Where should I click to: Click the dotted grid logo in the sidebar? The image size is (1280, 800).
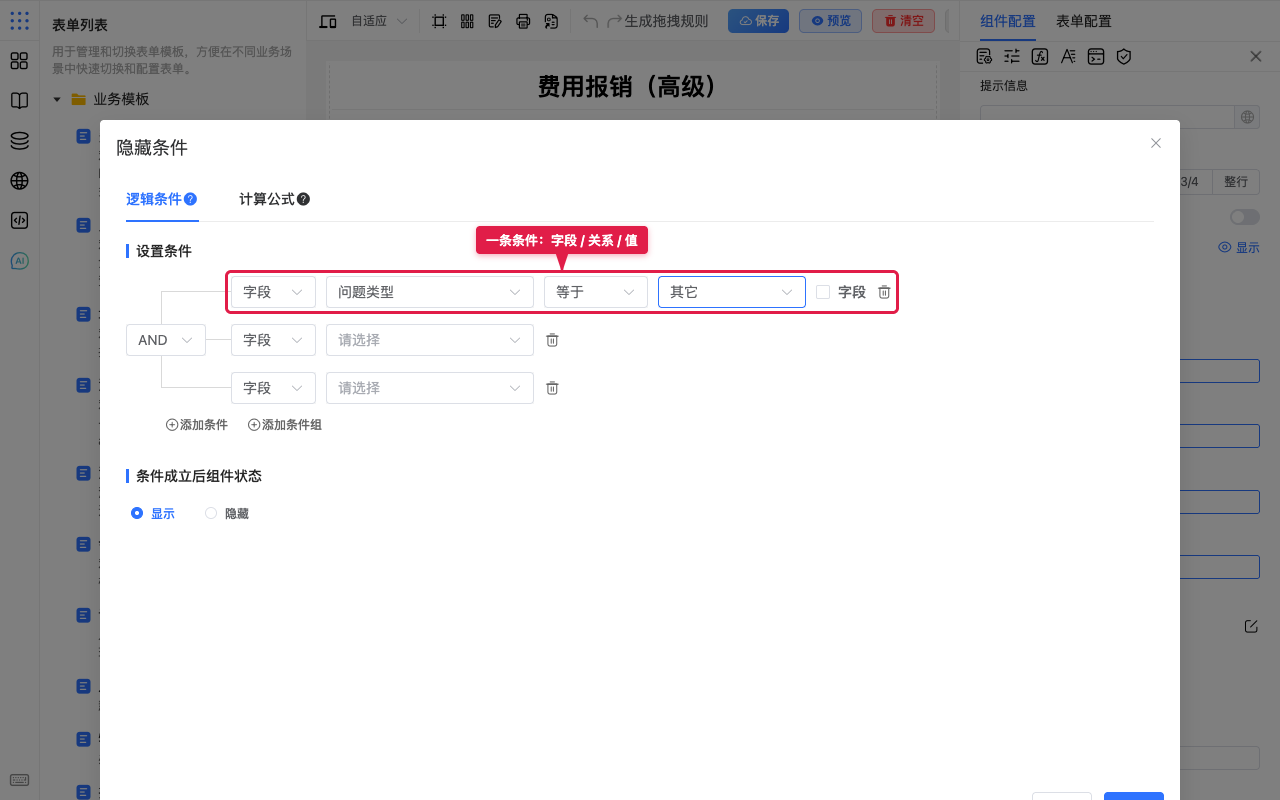click(x=19, y=20)
